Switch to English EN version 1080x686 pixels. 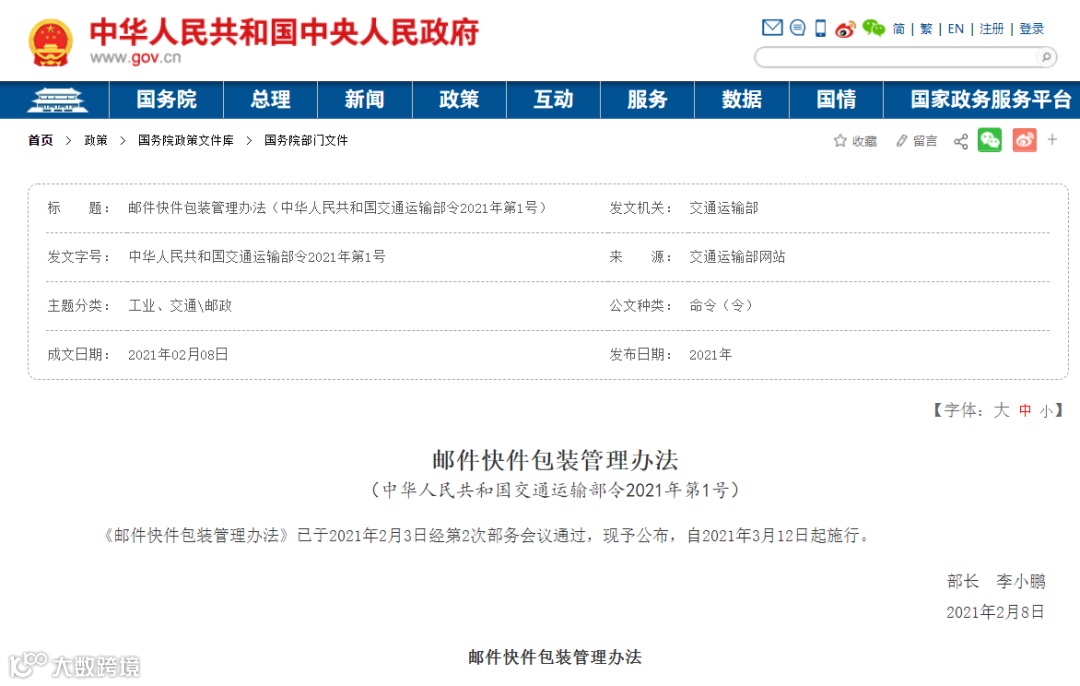(955, 29)
